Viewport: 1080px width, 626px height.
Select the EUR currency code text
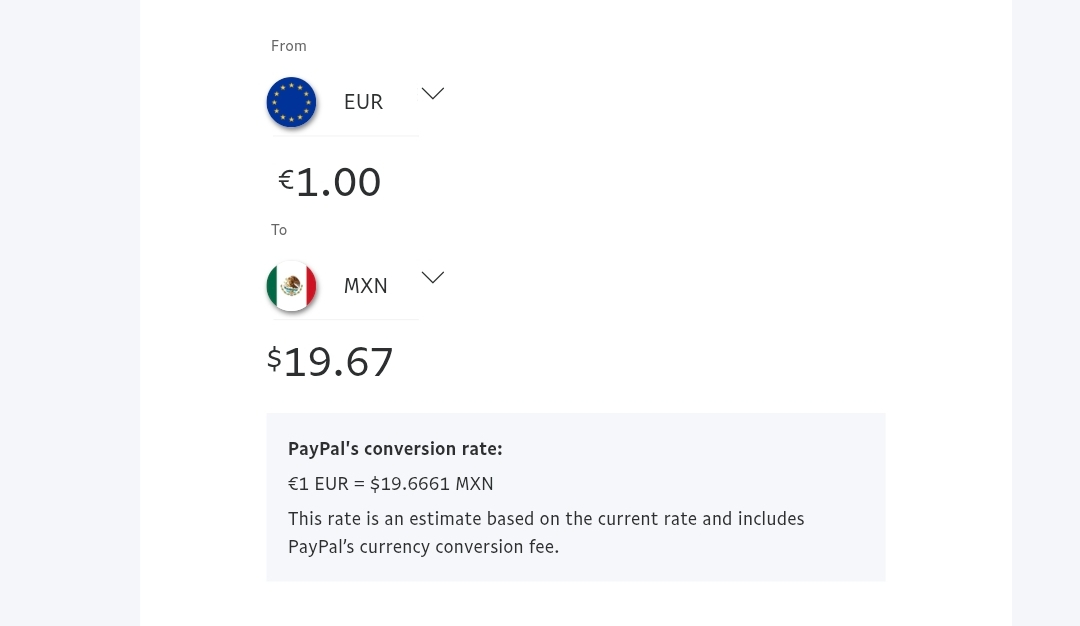(x=363, y=102)
